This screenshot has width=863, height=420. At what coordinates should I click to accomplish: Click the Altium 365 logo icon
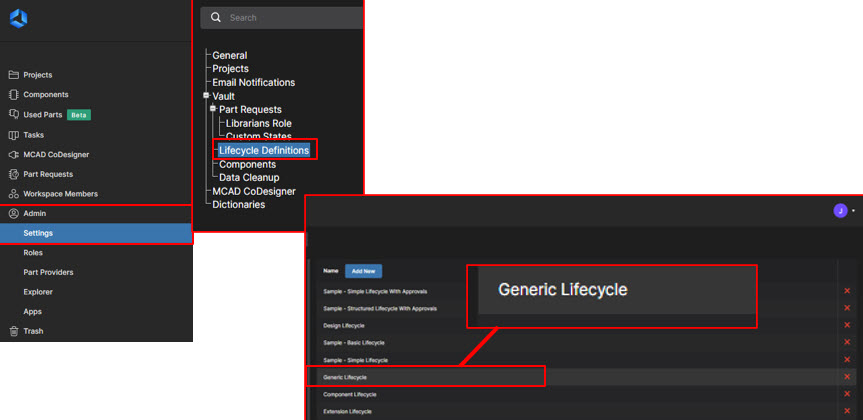[18, 18]
